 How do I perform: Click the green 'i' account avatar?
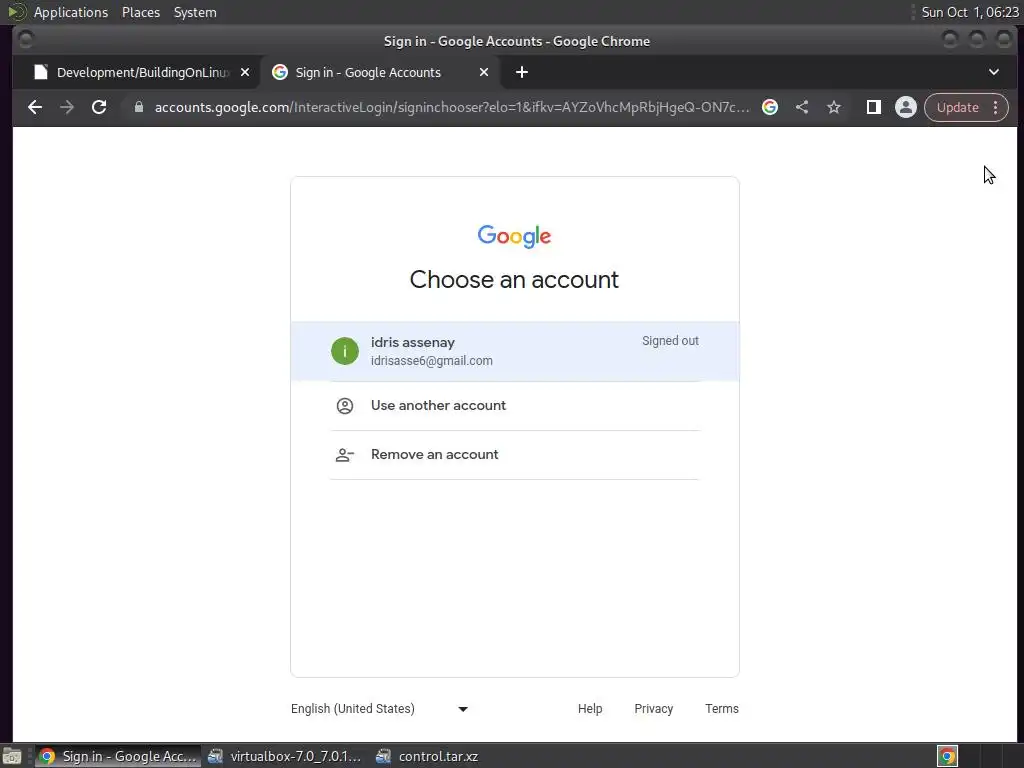point(345,351)
